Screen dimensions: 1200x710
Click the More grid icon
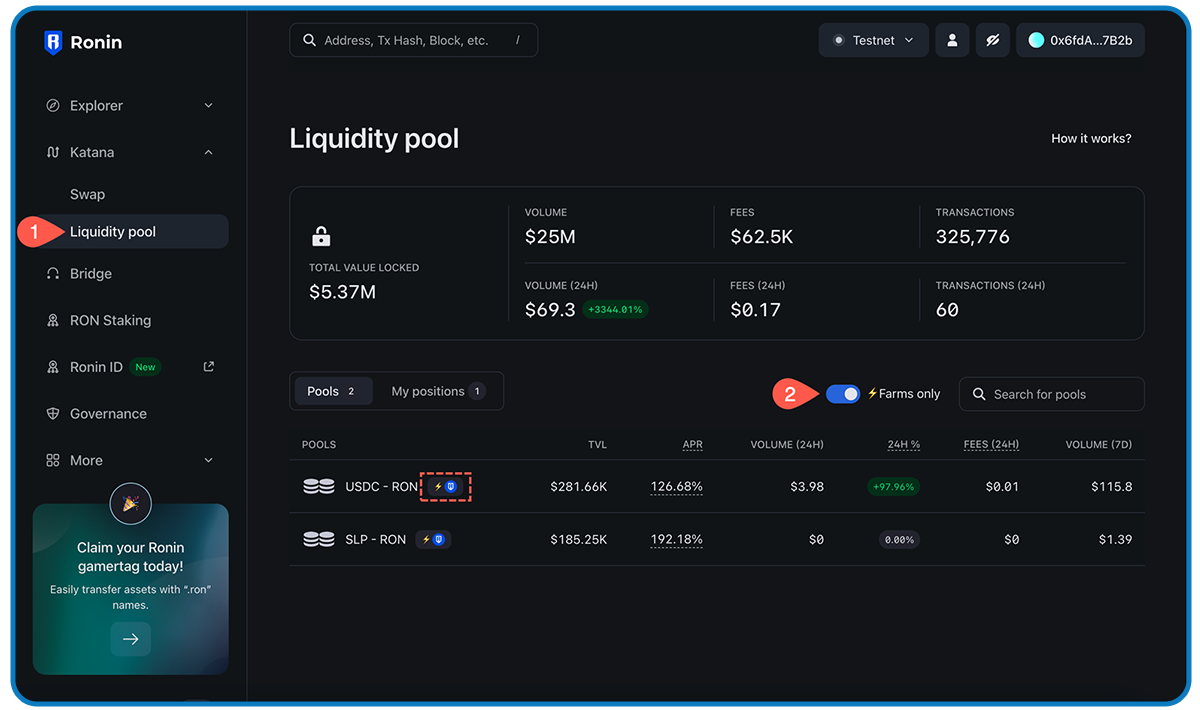[x=53, y=460]
